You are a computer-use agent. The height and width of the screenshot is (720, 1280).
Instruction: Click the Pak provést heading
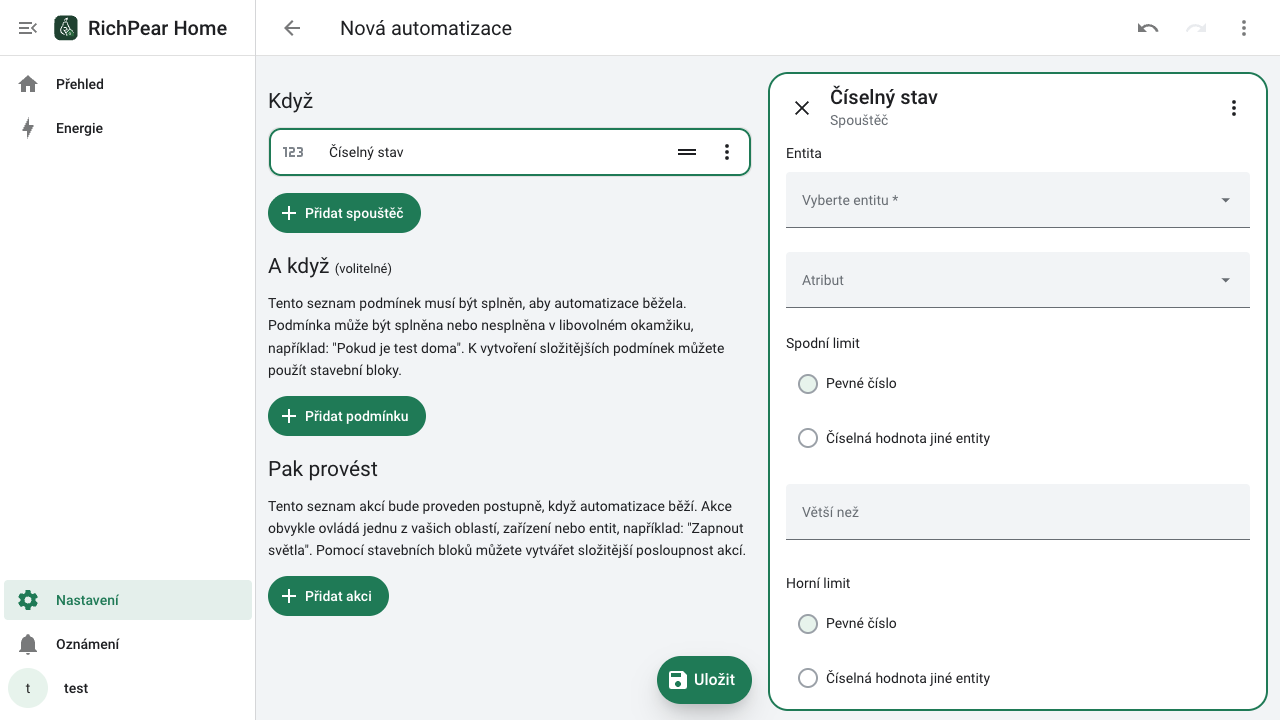click(323, 469)
